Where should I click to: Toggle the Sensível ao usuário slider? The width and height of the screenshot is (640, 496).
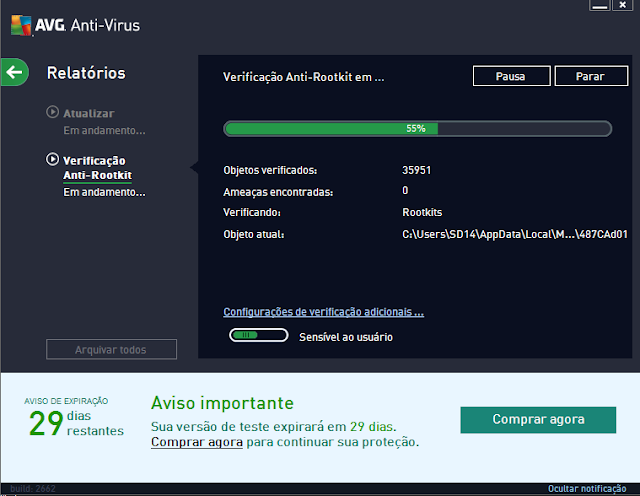tap(259, 336)
